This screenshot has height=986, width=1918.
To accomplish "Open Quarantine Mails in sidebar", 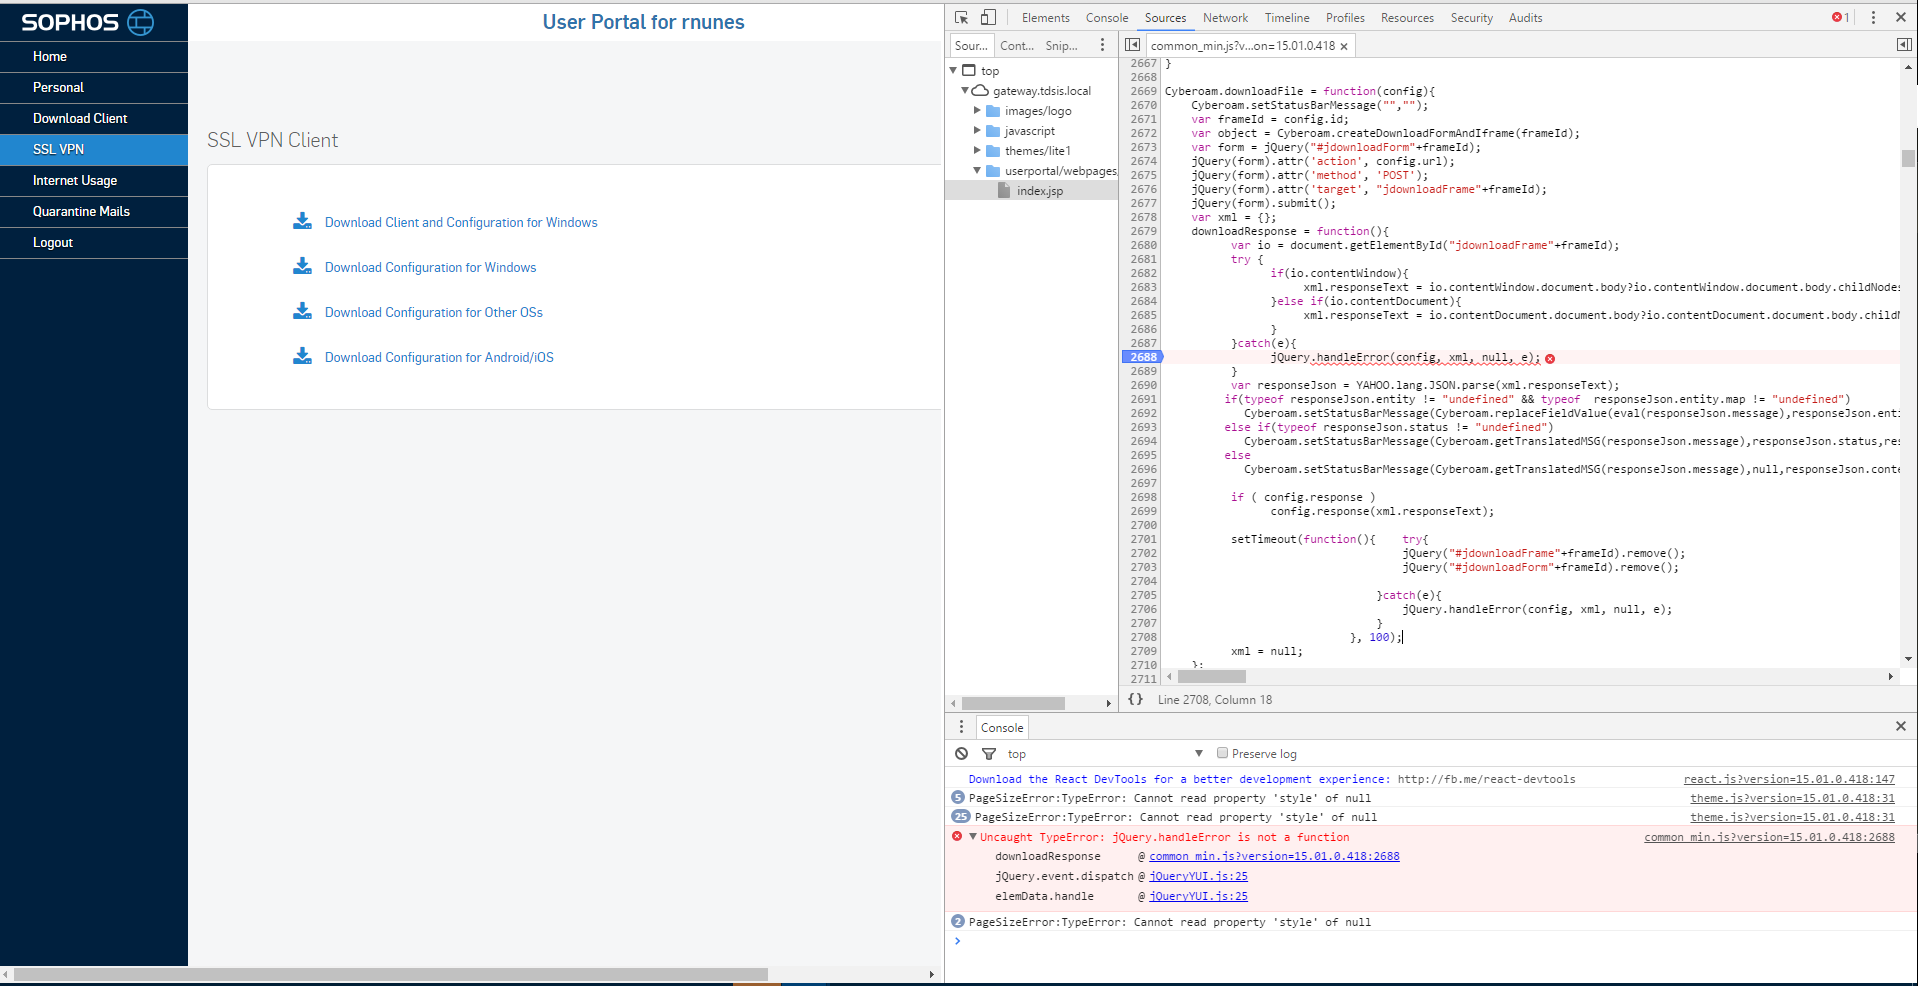I will coord(94,211).
